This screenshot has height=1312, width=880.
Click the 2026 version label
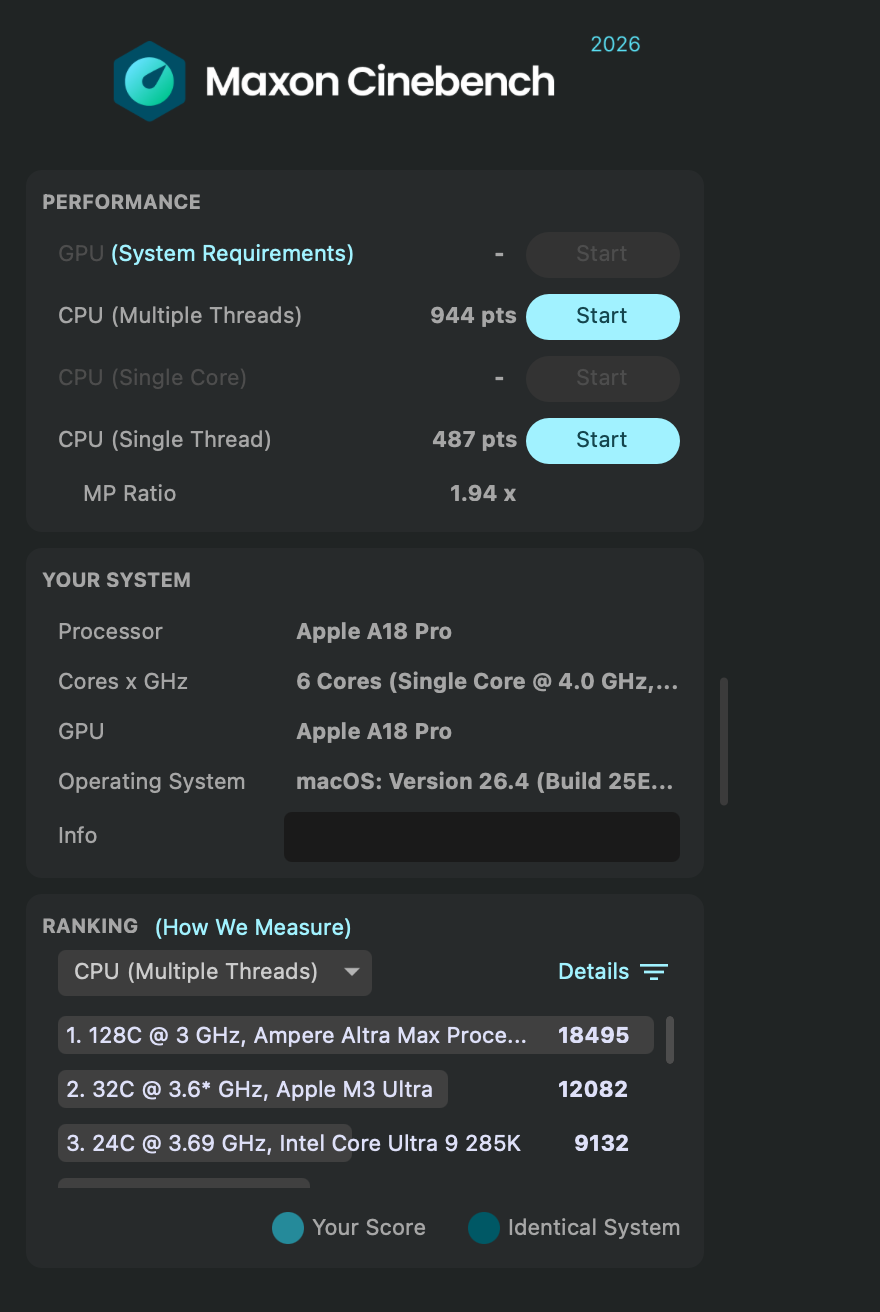[616, 44]
